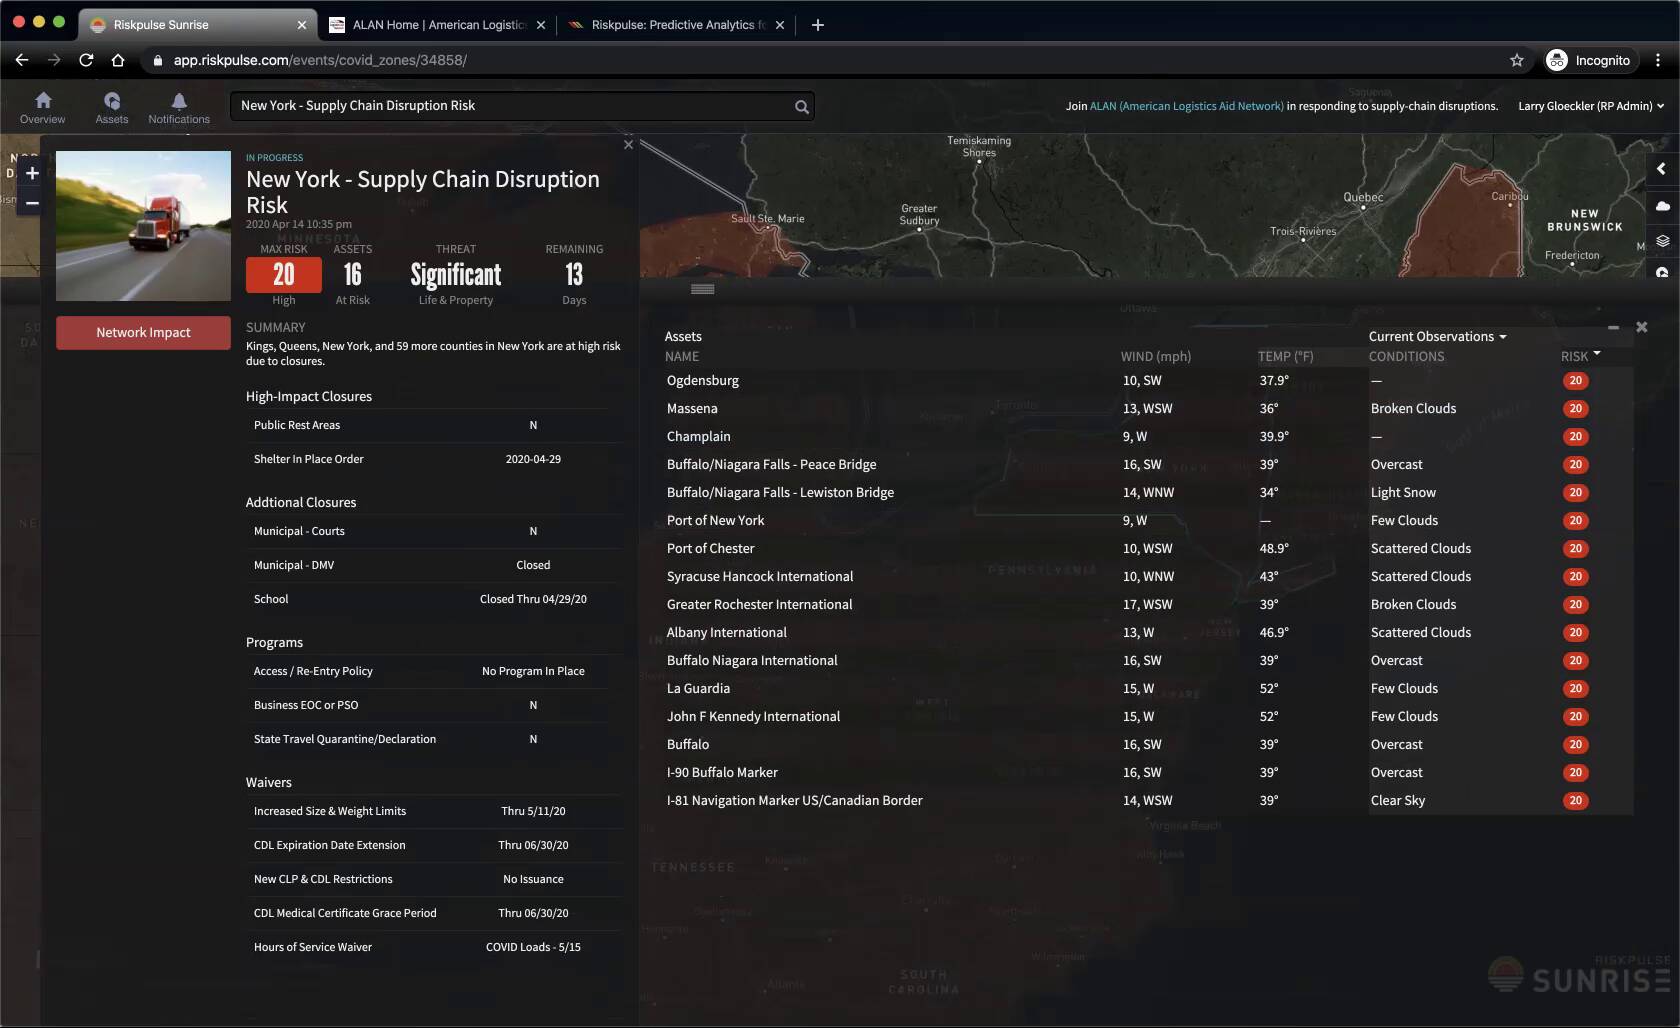Screen dimensions: 1680x1028
Task: Click the drag handle above the Assets panel
Action: pos(702,289)
